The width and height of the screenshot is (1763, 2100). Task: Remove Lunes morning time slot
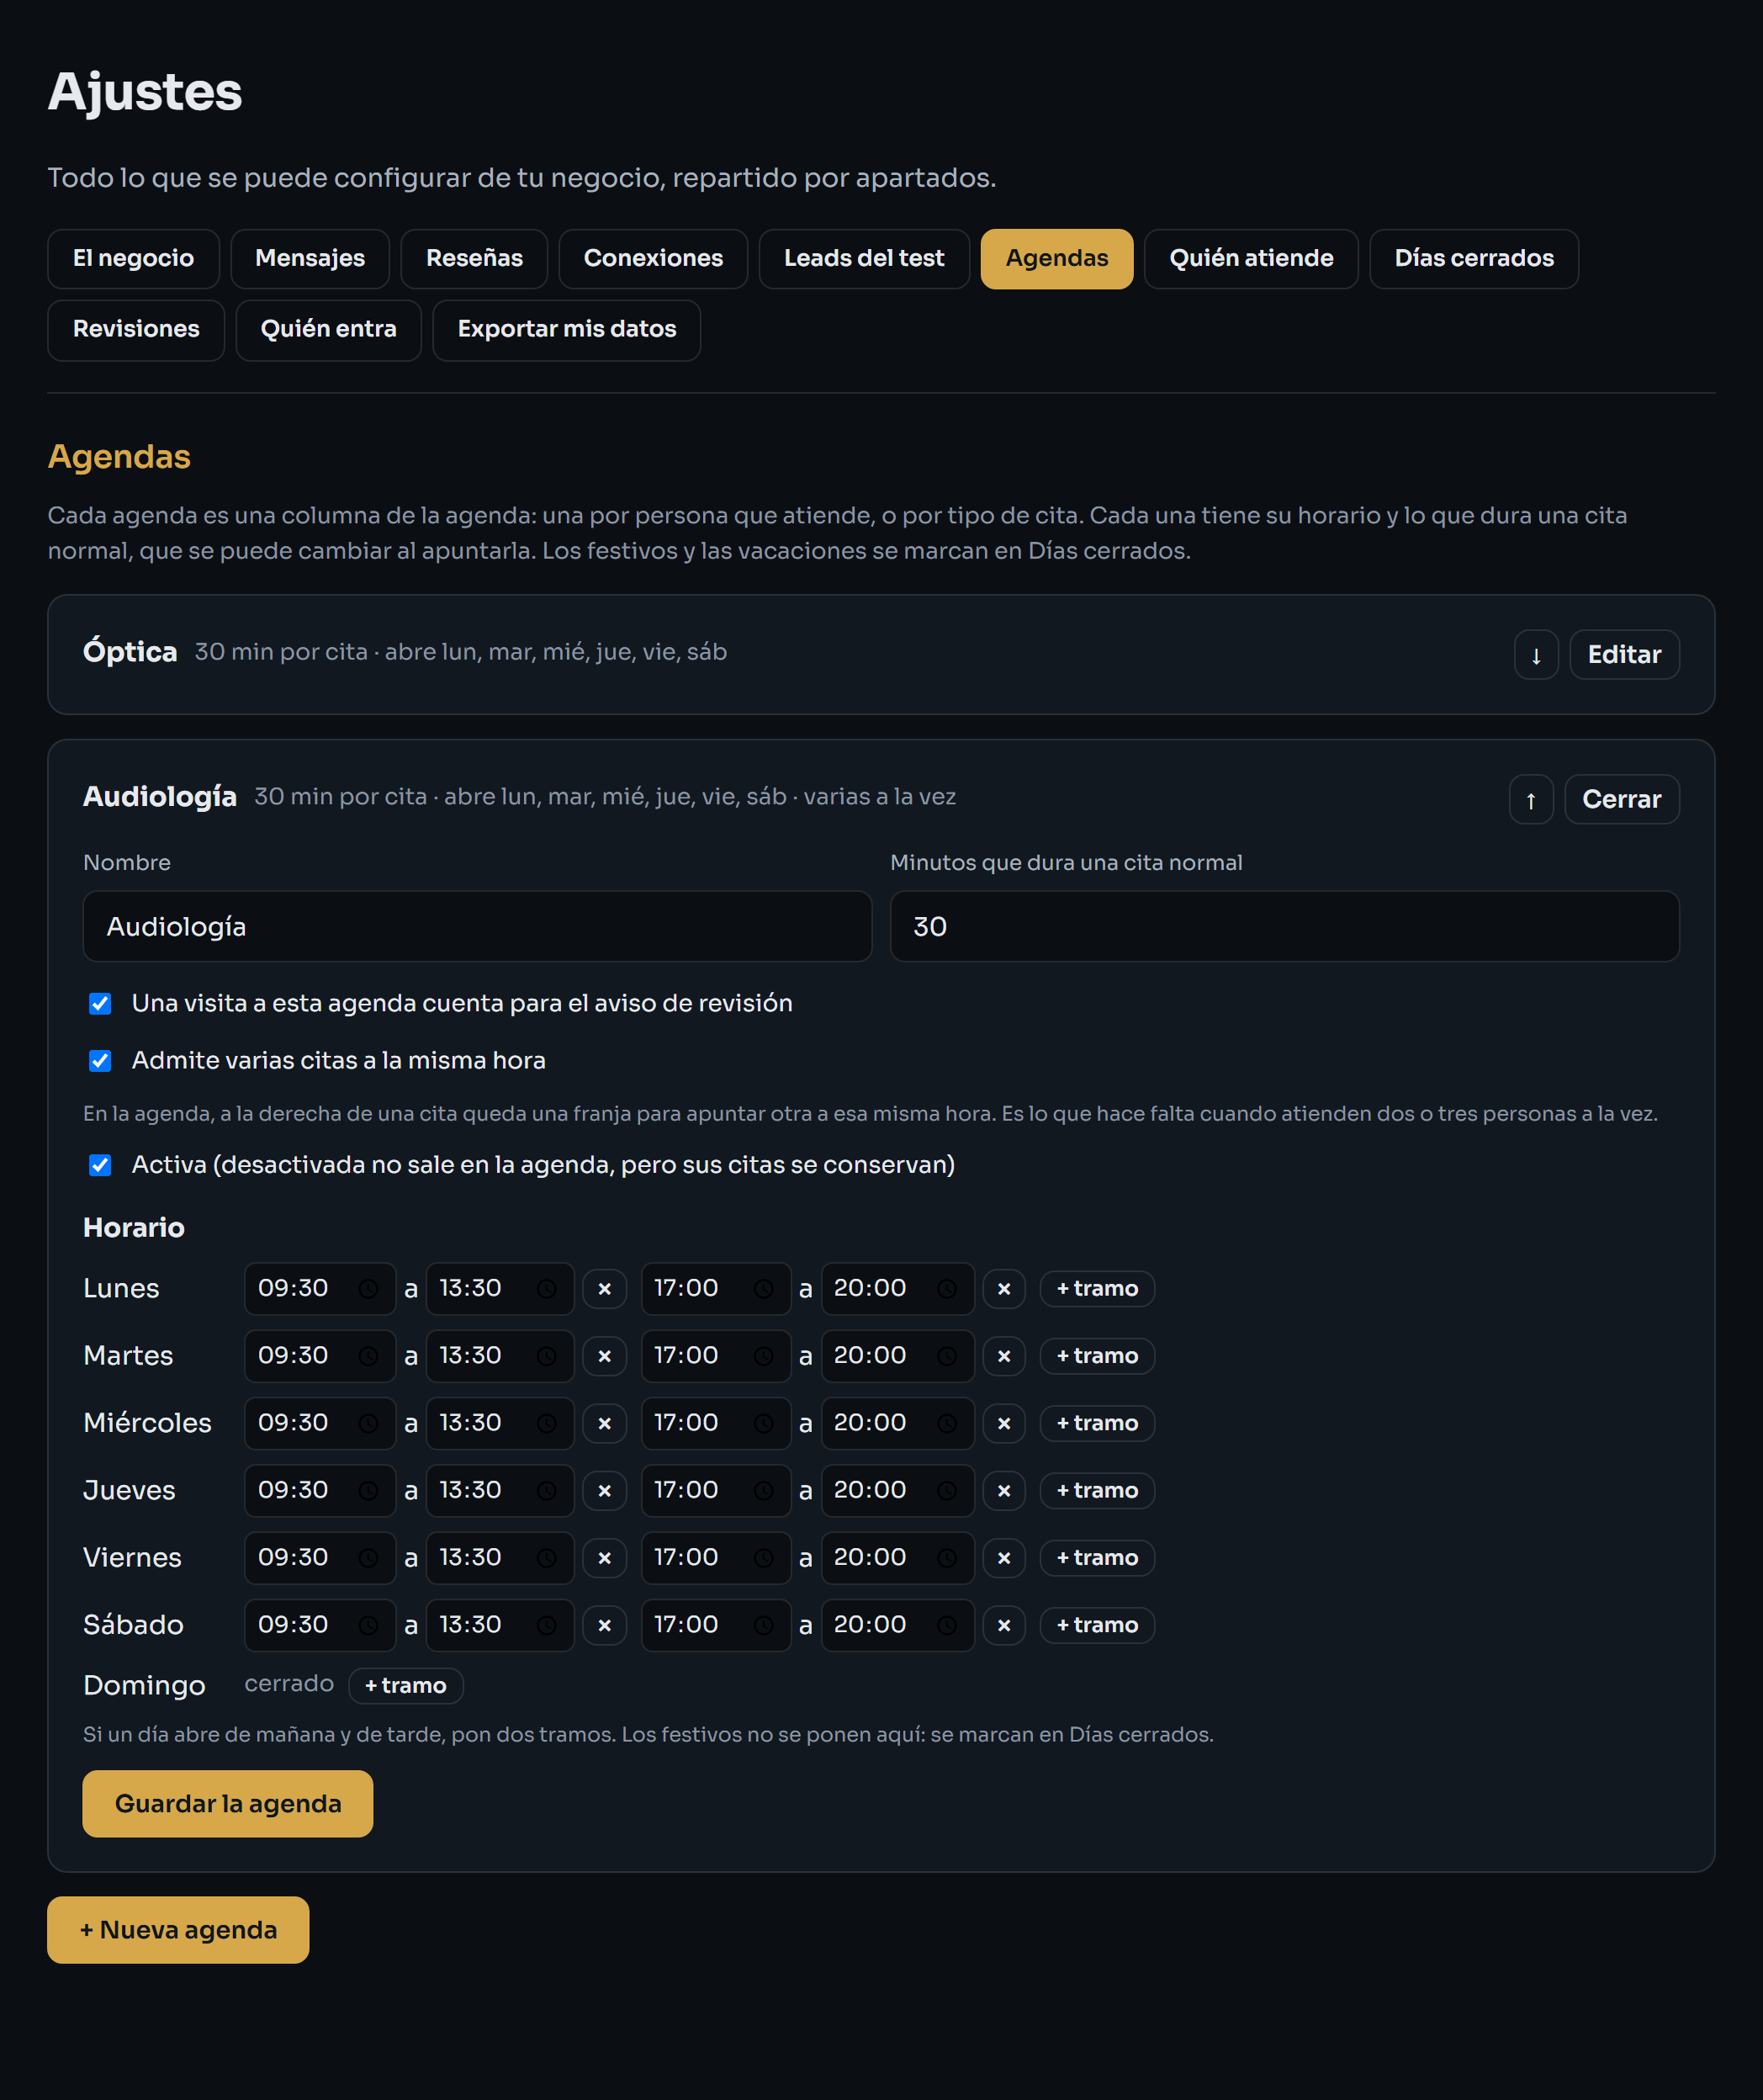coord(604,1289)
